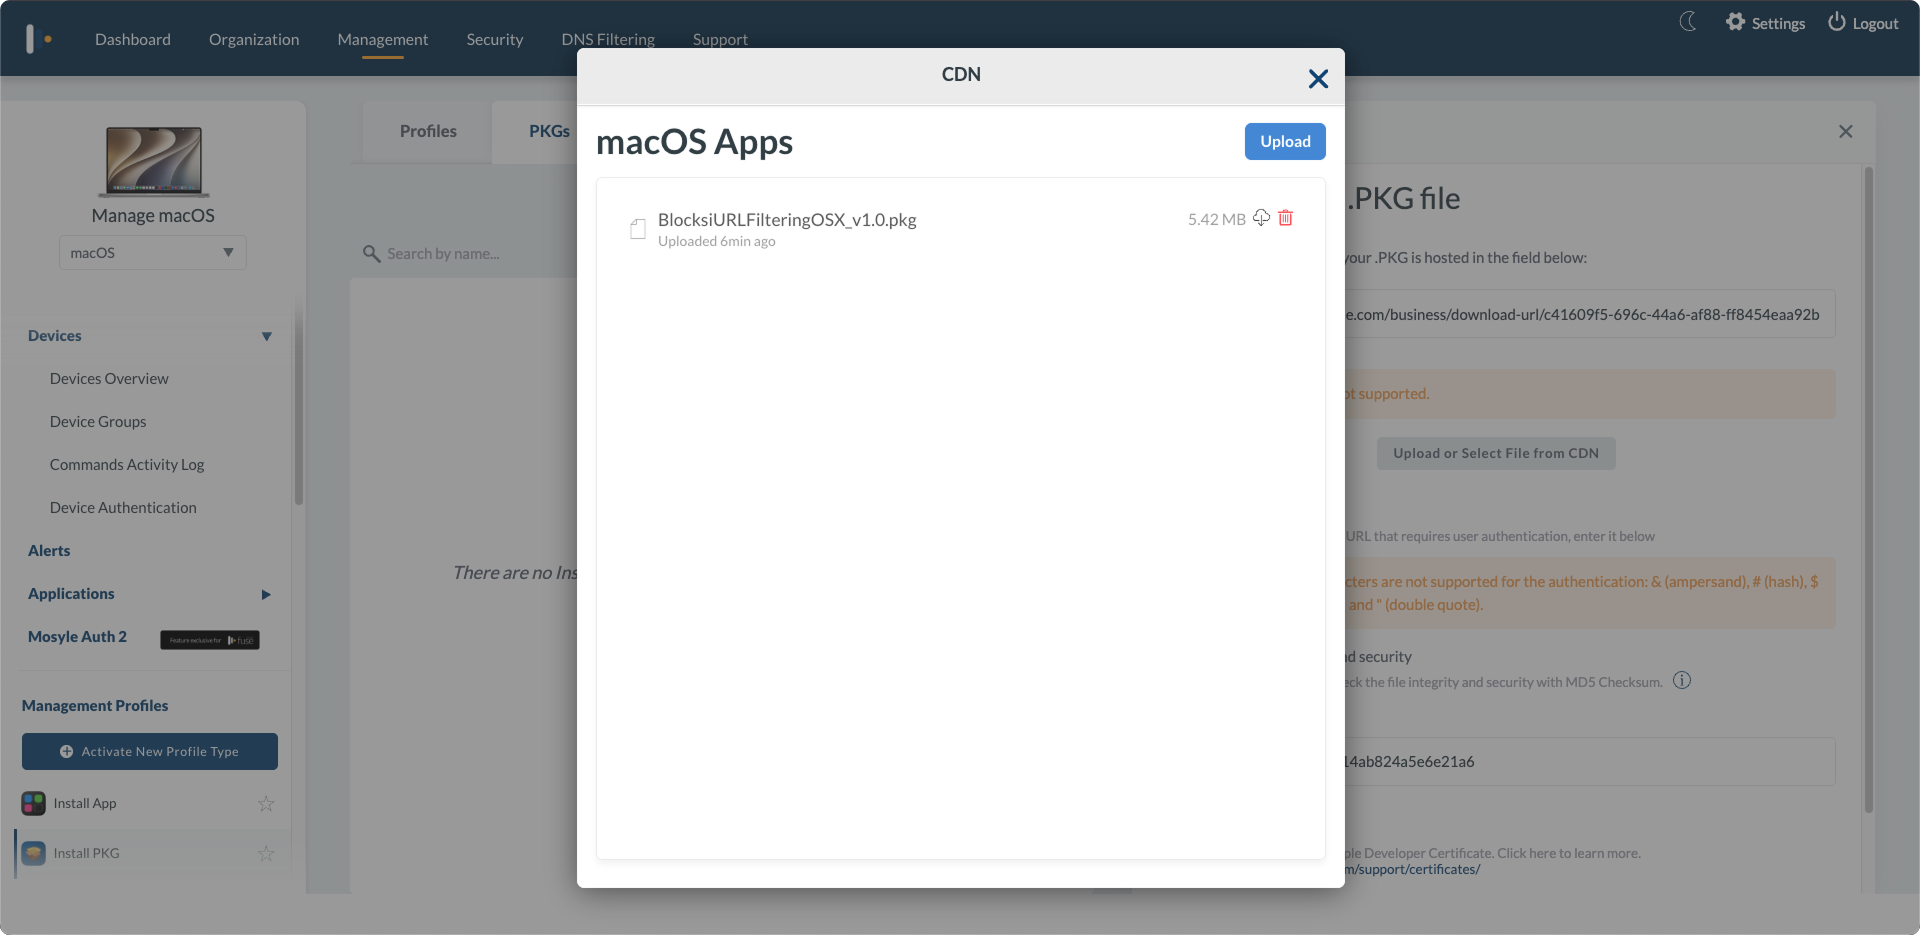Click Activate New Profile Type
The width and height of the screenshot is (1920, 935).
[x=150, y=752]
